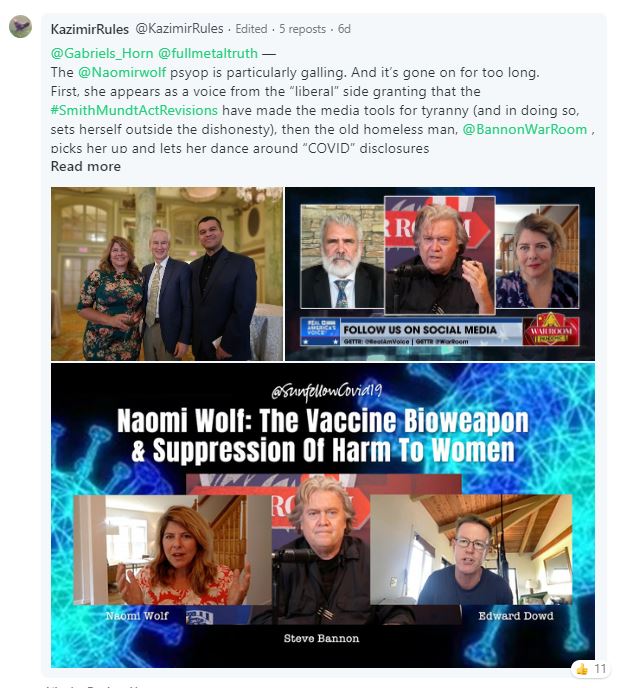617x688 pixels.
Task: Open the @Gabriels_Horn mention
Action: pos(102,53)
